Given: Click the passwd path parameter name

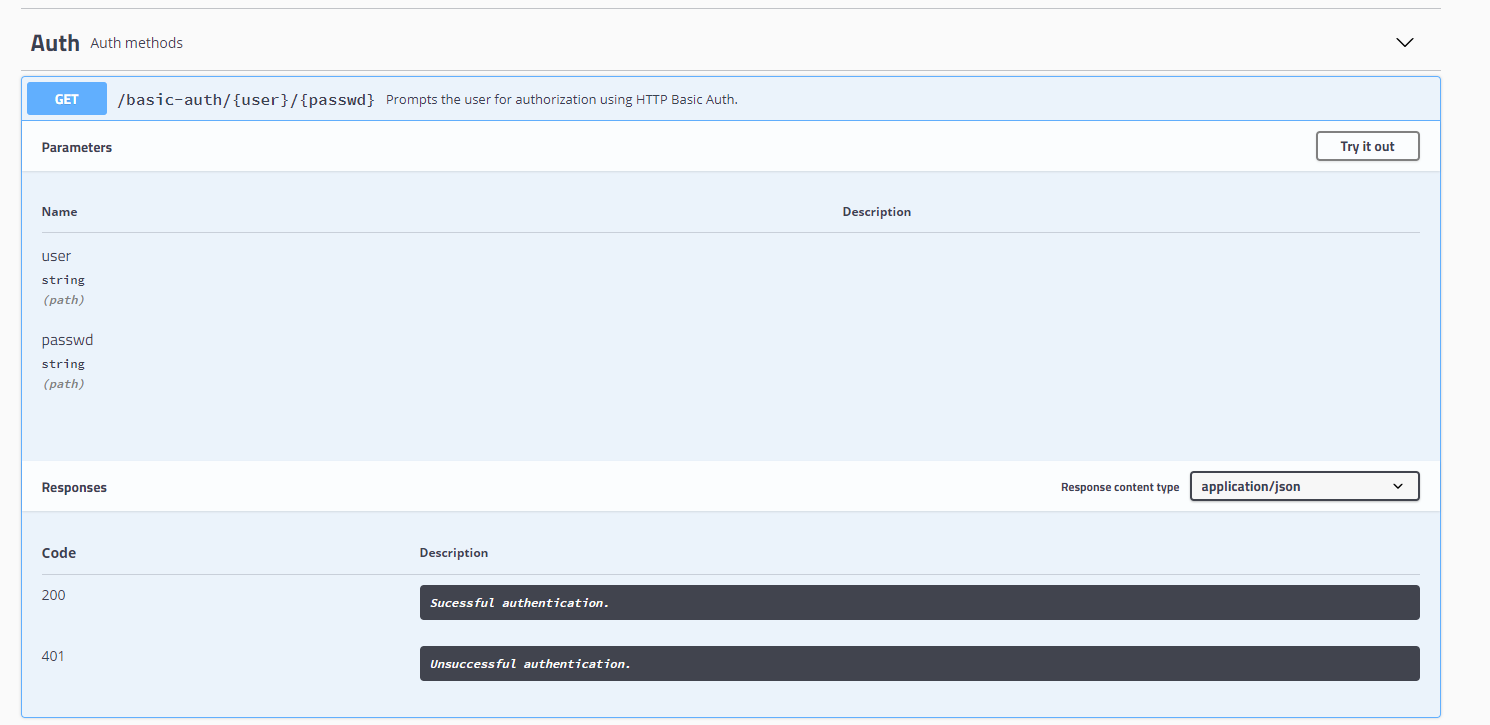Looking at the screenshot, I should click(x=67, y=339).
